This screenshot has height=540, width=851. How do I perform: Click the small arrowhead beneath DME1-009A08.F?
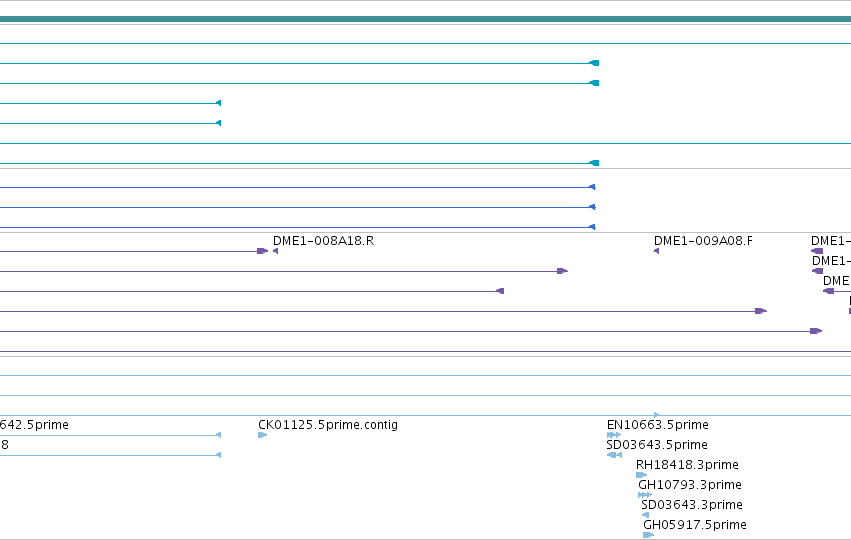(657, 251)
